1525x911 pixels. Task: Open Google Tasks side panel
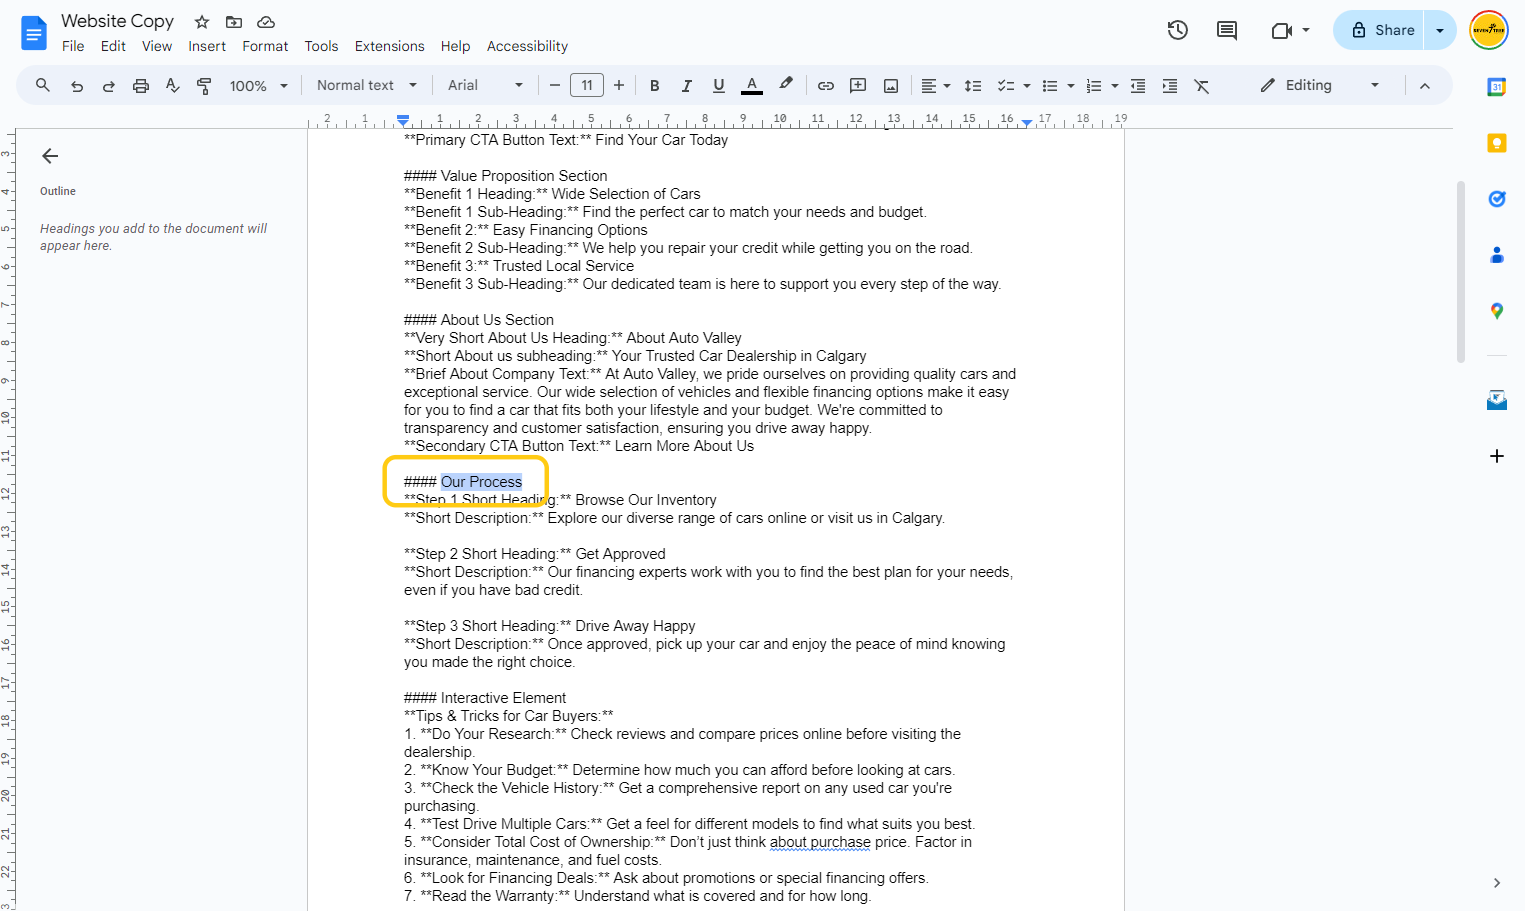(1497, 199)
